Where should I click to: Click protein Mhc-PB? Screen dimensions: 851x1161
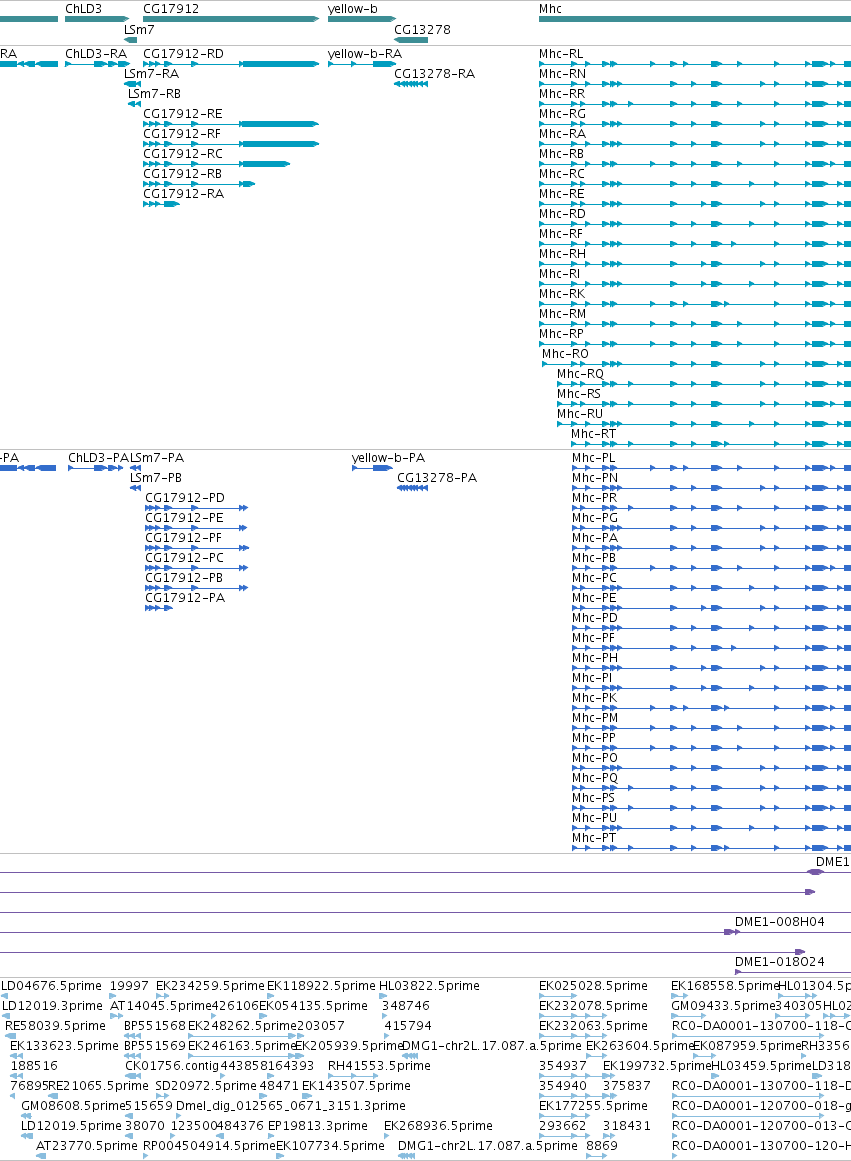pyautogui.click(x=593, y=558)
